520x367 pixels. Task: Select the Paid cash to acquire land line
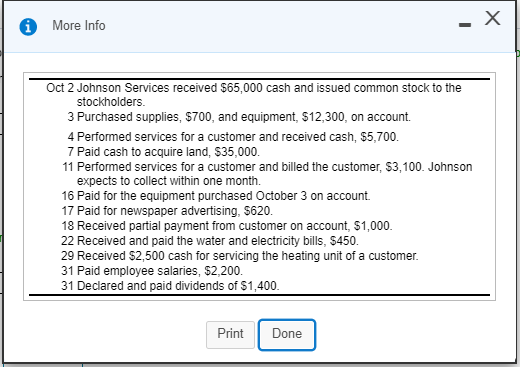tap(163, 152)
